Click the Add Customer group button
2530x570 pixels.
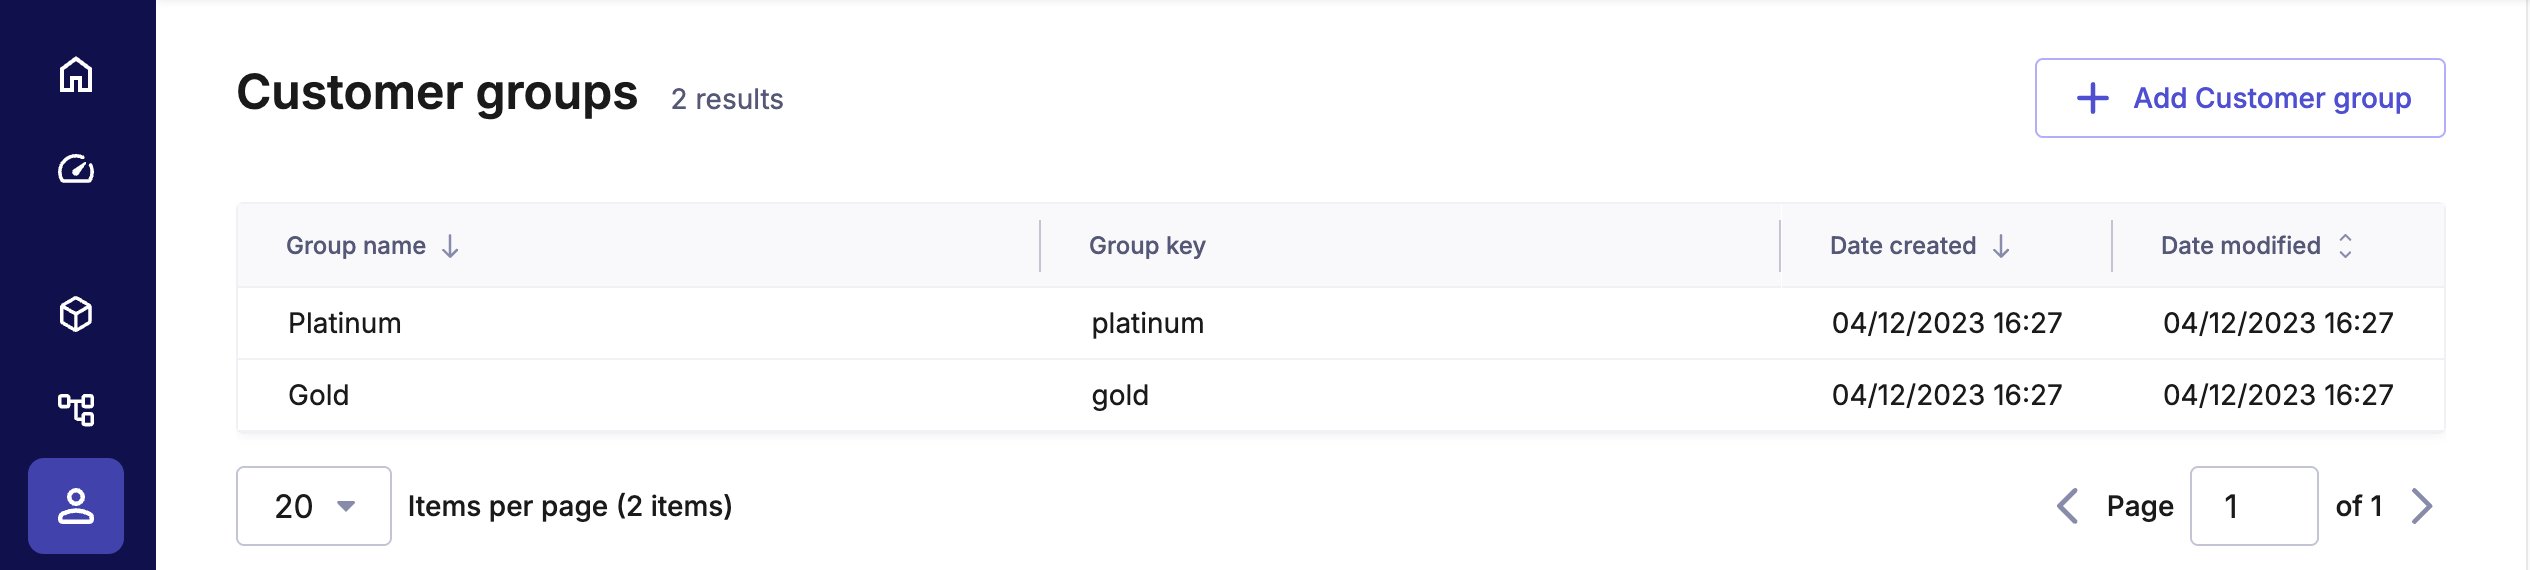pos(2240,98)
